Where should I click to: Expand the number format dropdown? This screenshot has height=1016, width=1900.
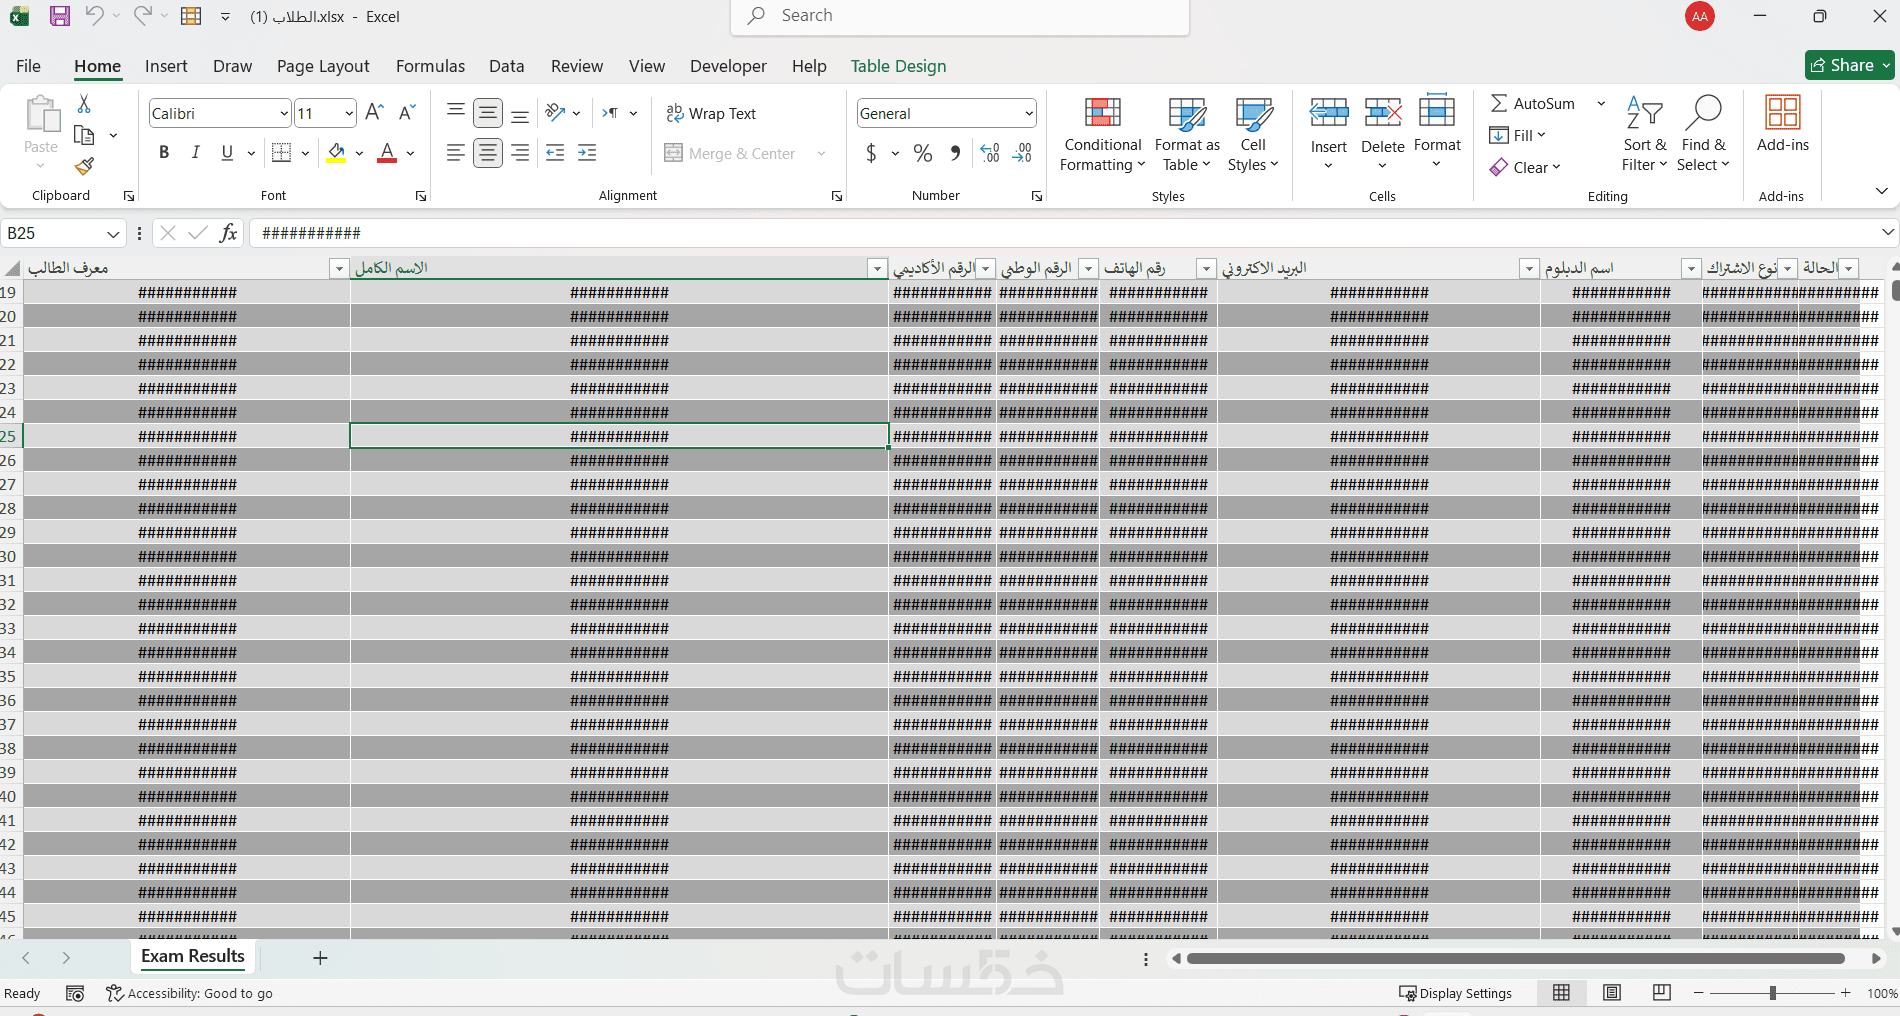coord(1029,114)
